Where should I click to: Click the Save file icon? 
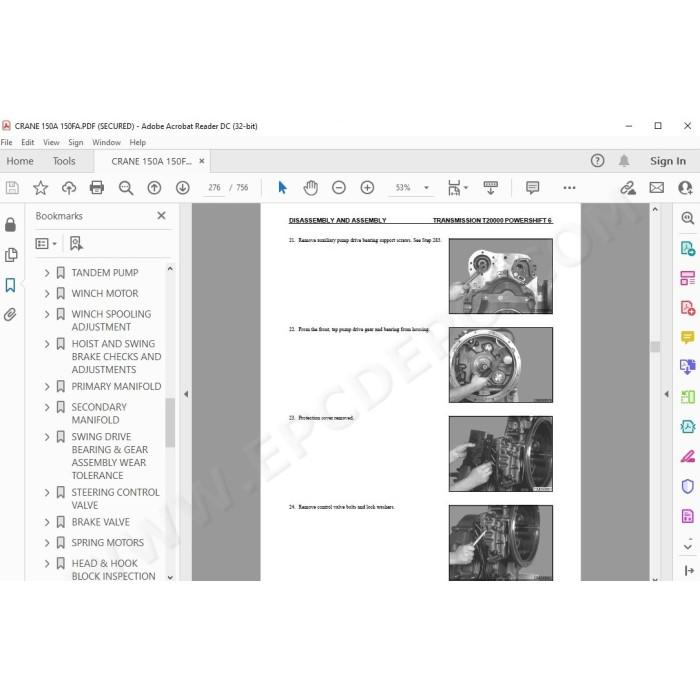click(12, 188)
